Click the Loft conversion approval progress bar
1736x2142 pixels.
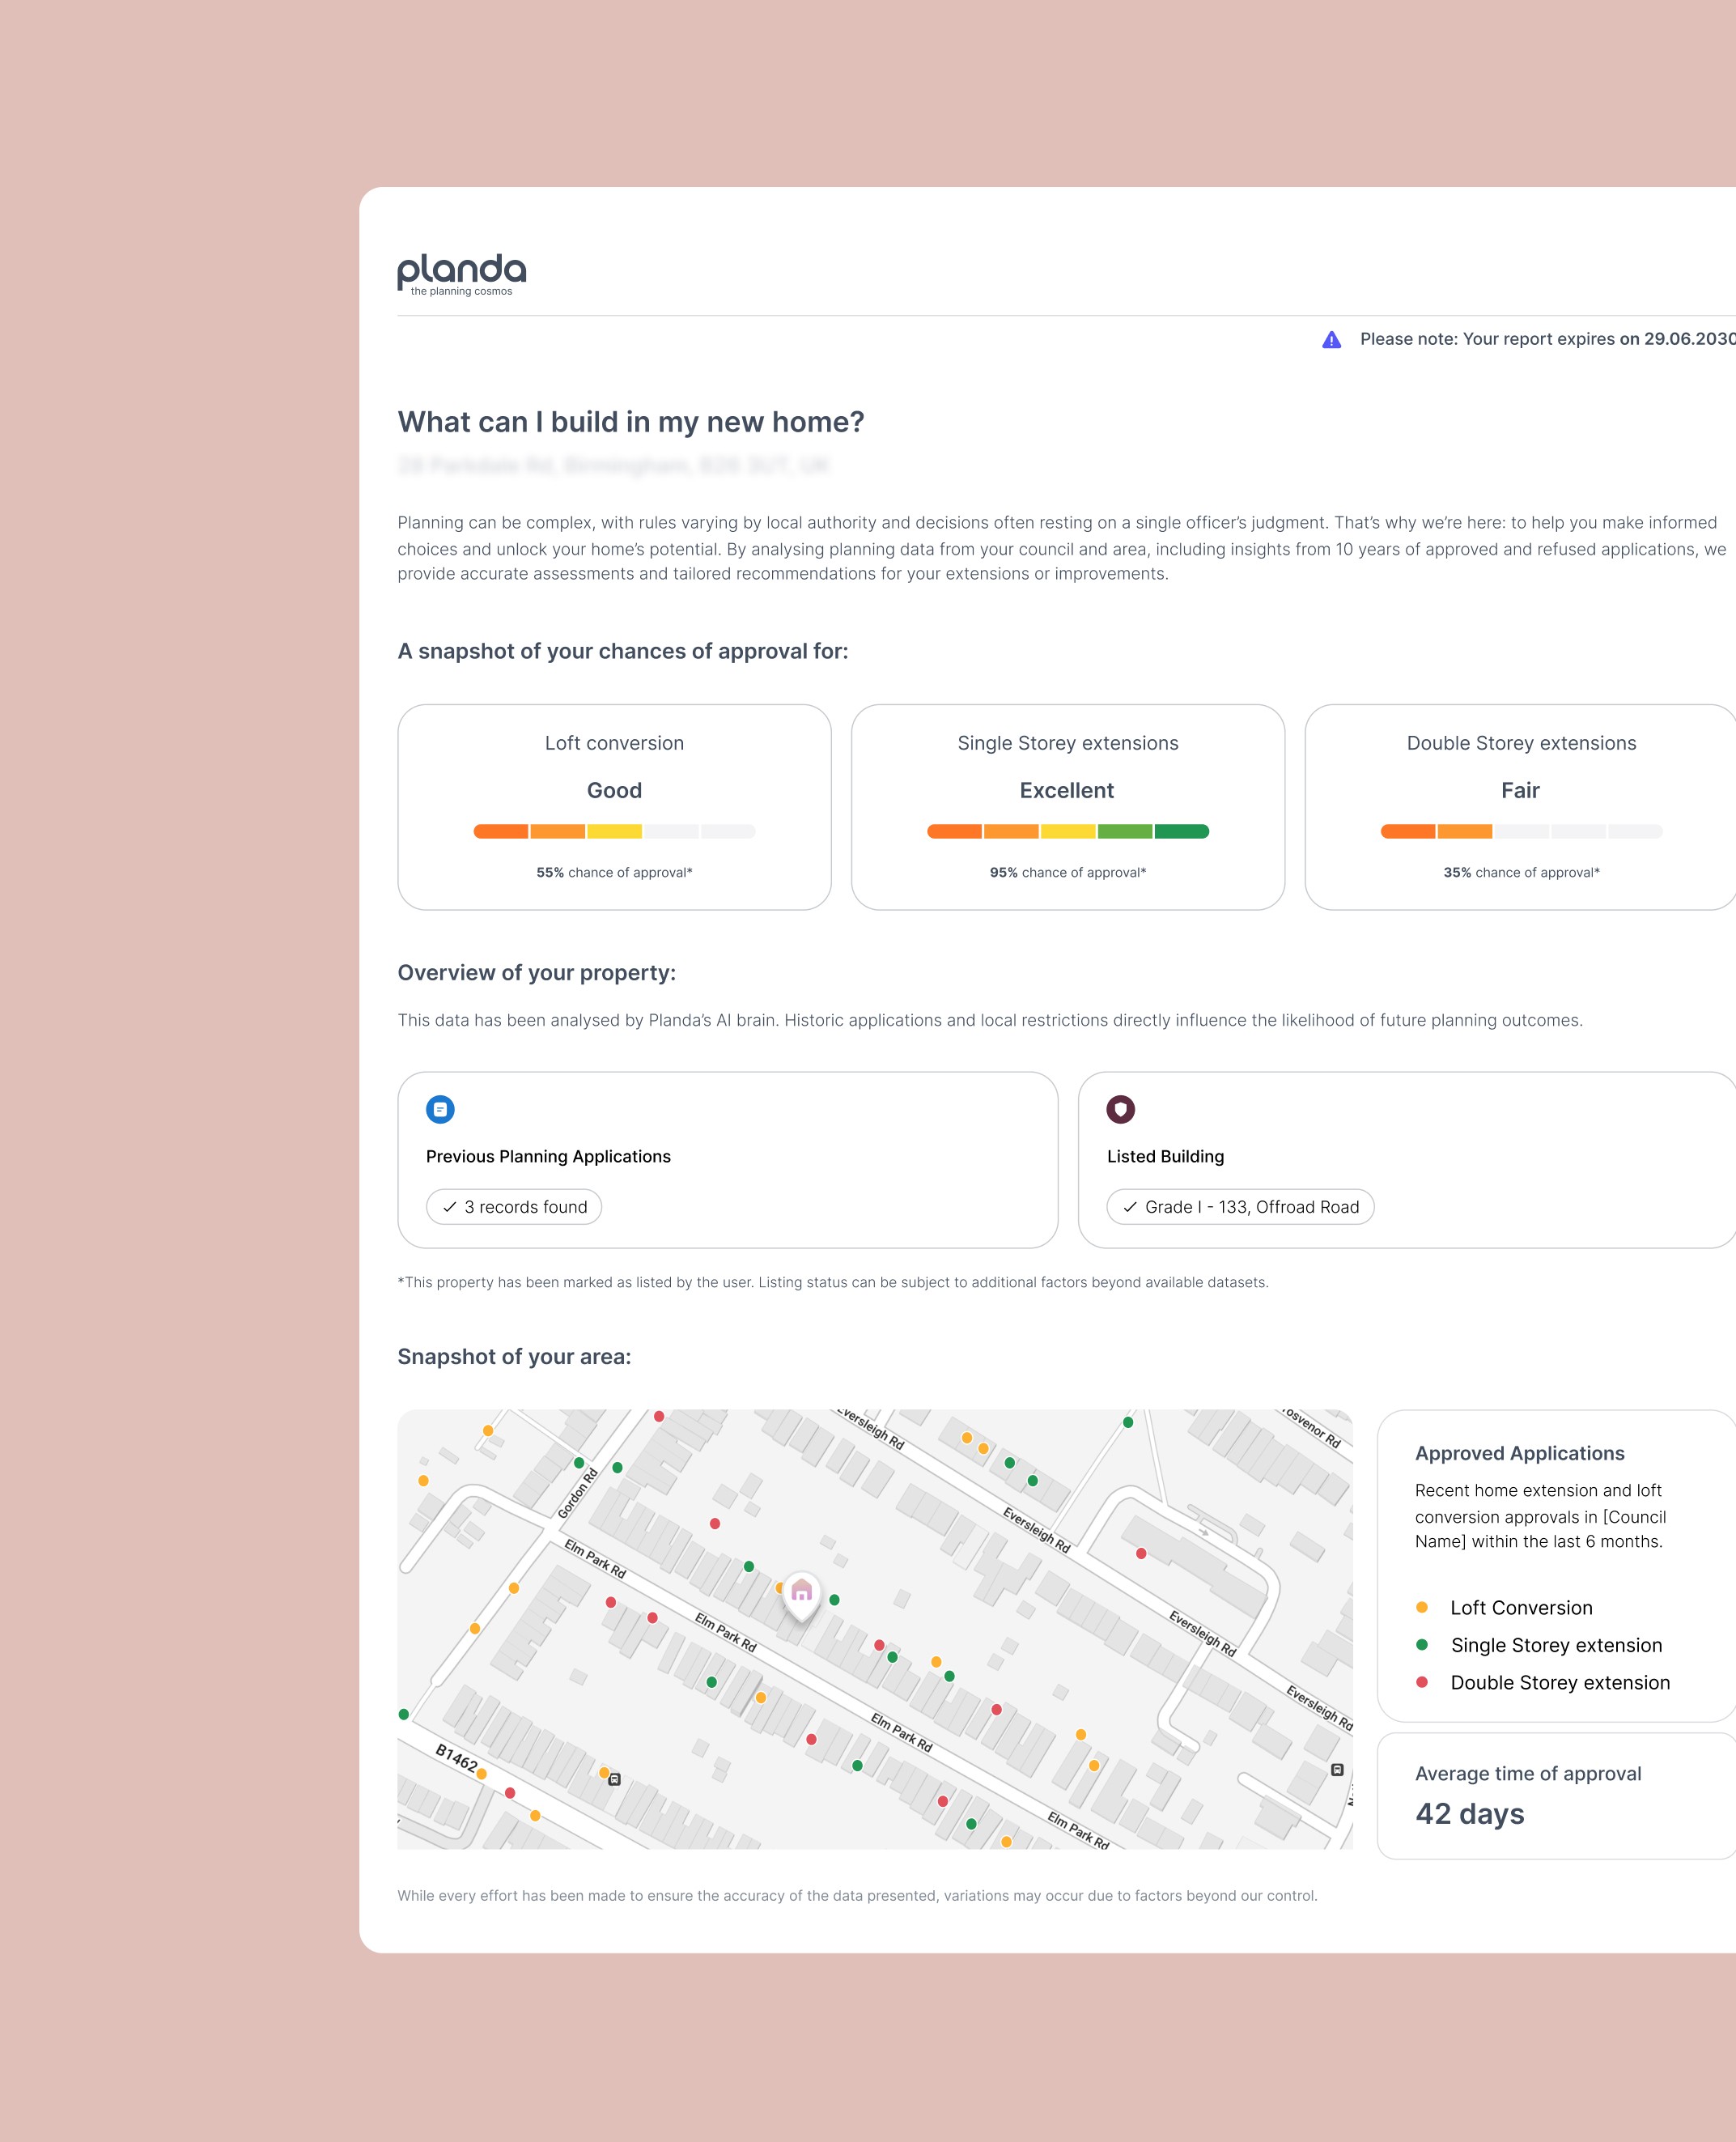[x=614, y=831]
